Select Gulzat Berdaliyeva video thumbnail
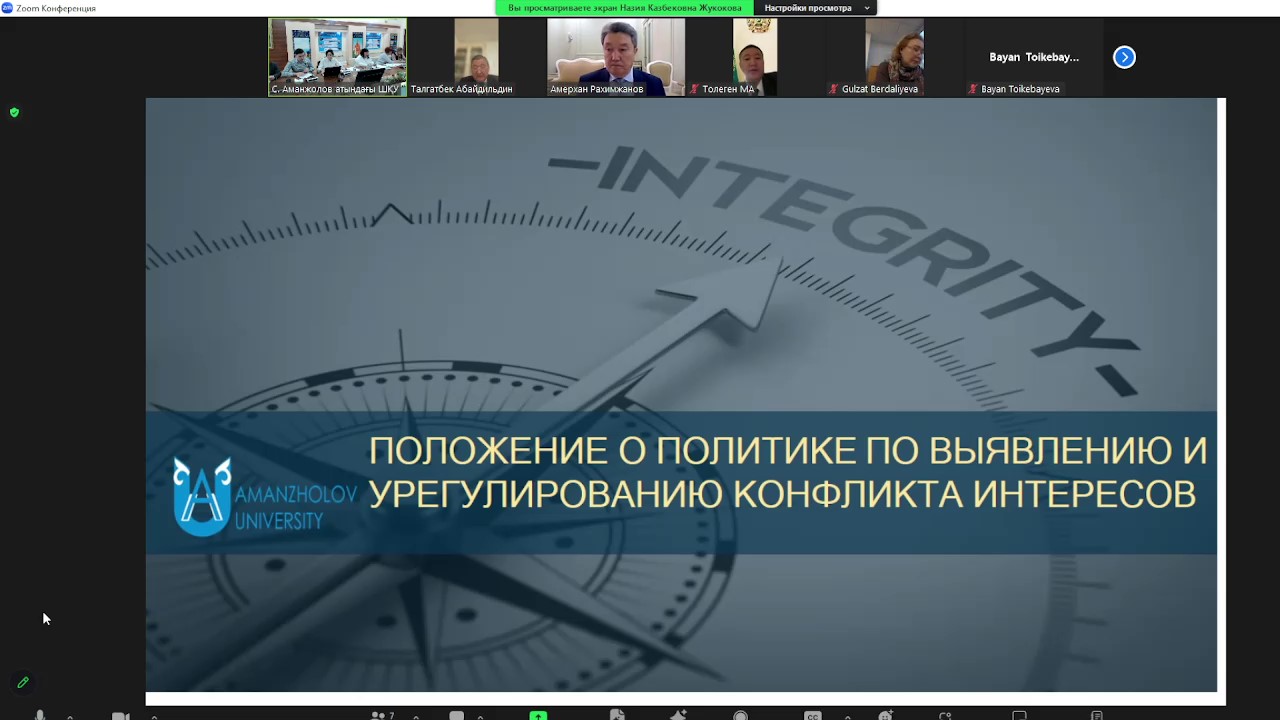1280x720 pixels. click(894, 57)
